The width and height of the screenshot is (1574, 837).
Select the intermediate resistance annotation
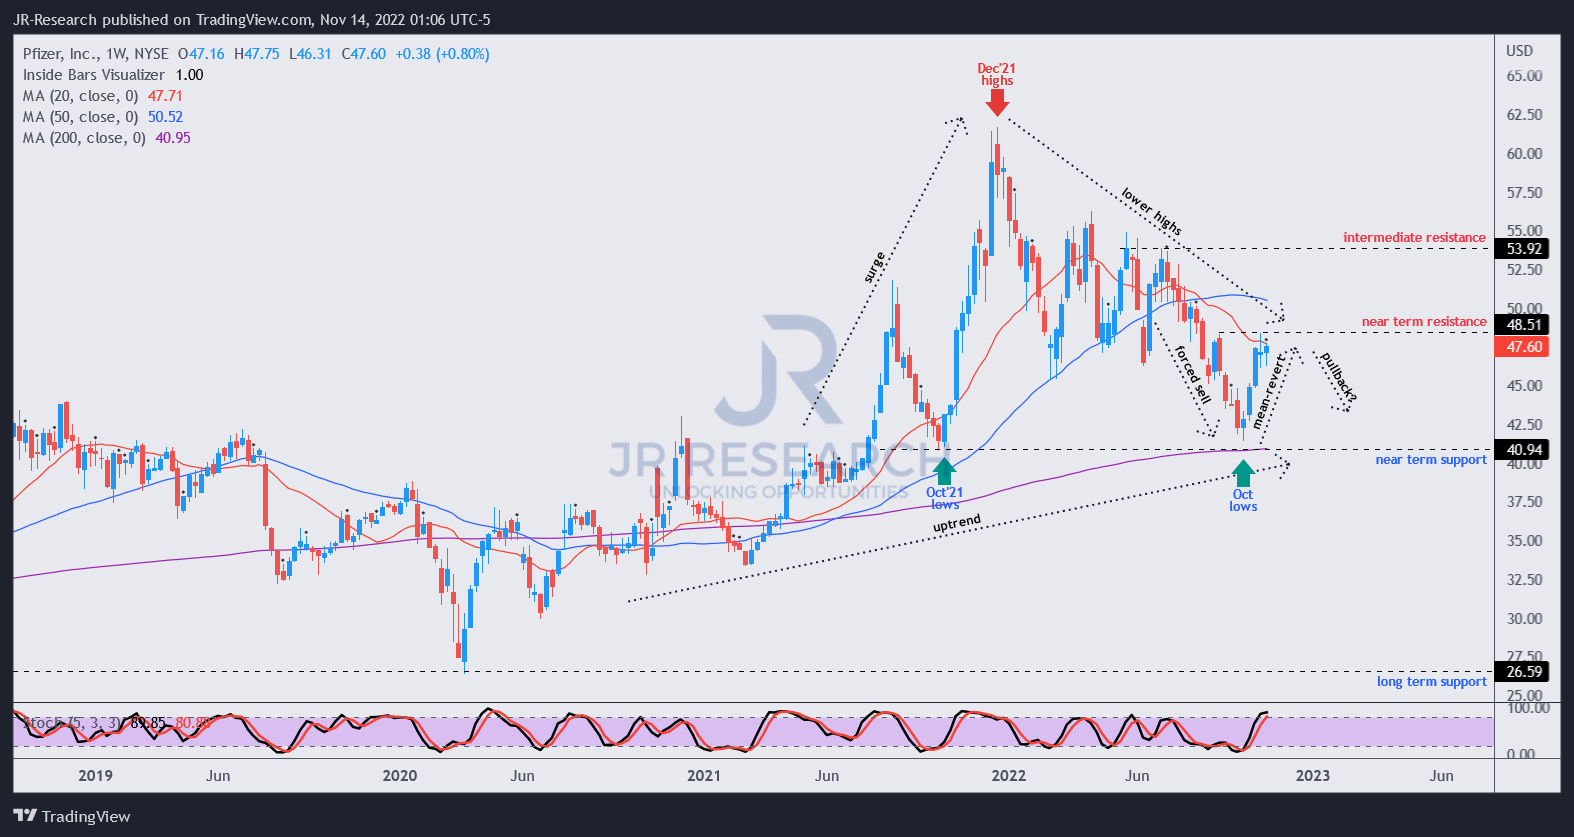coord(1414,238)
